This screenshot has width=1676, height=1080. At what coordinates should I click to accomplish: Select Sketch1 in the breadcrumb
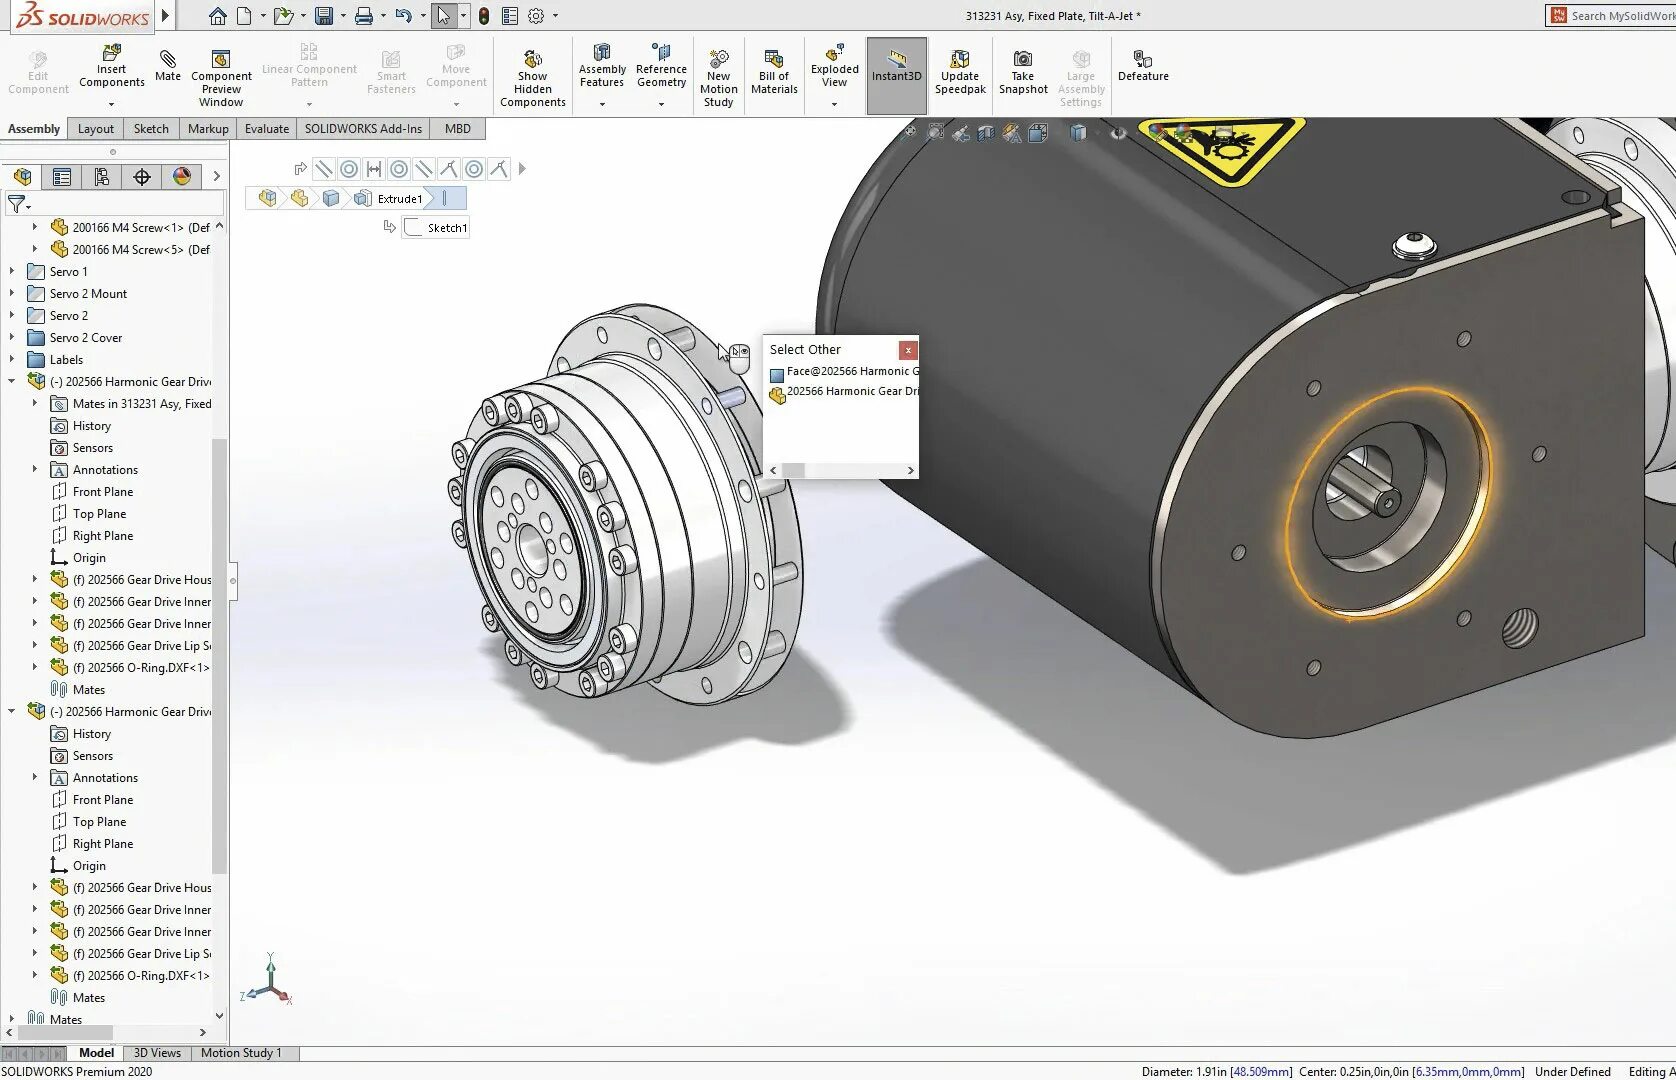coord(436,227)
